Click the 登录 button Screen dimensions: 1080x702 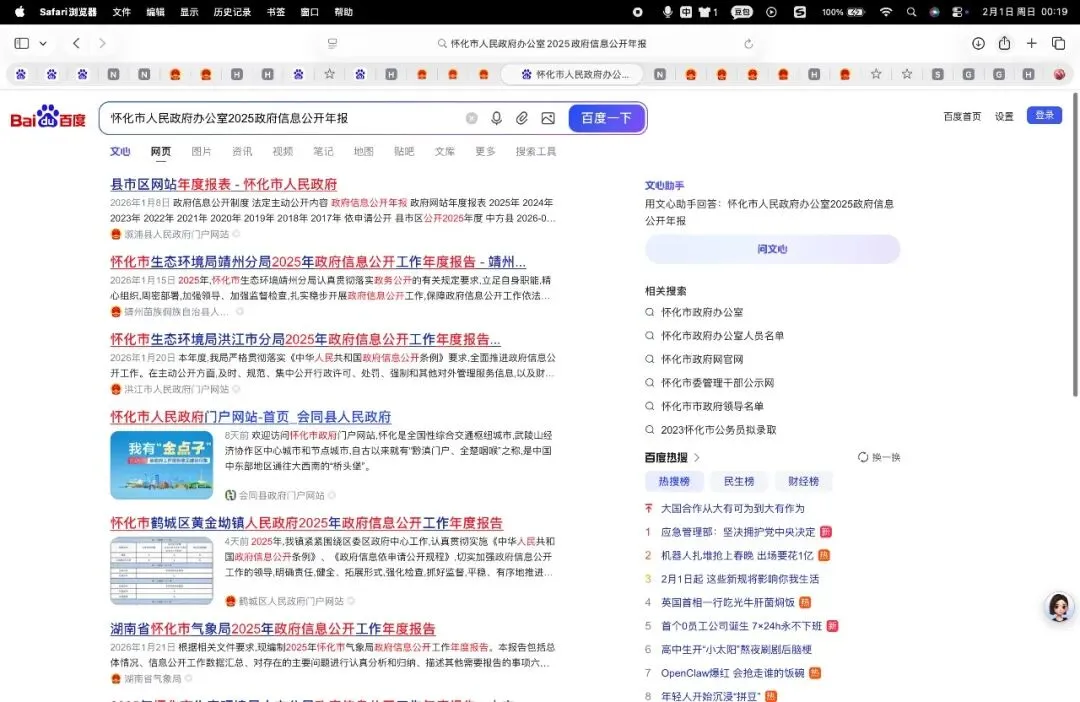(x=1044, y=115)
